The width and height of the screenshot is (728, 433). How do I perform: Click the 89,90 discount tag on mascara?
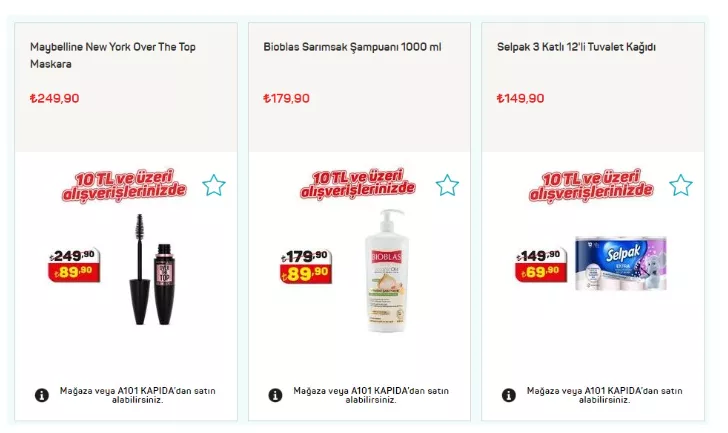[74, 272]
